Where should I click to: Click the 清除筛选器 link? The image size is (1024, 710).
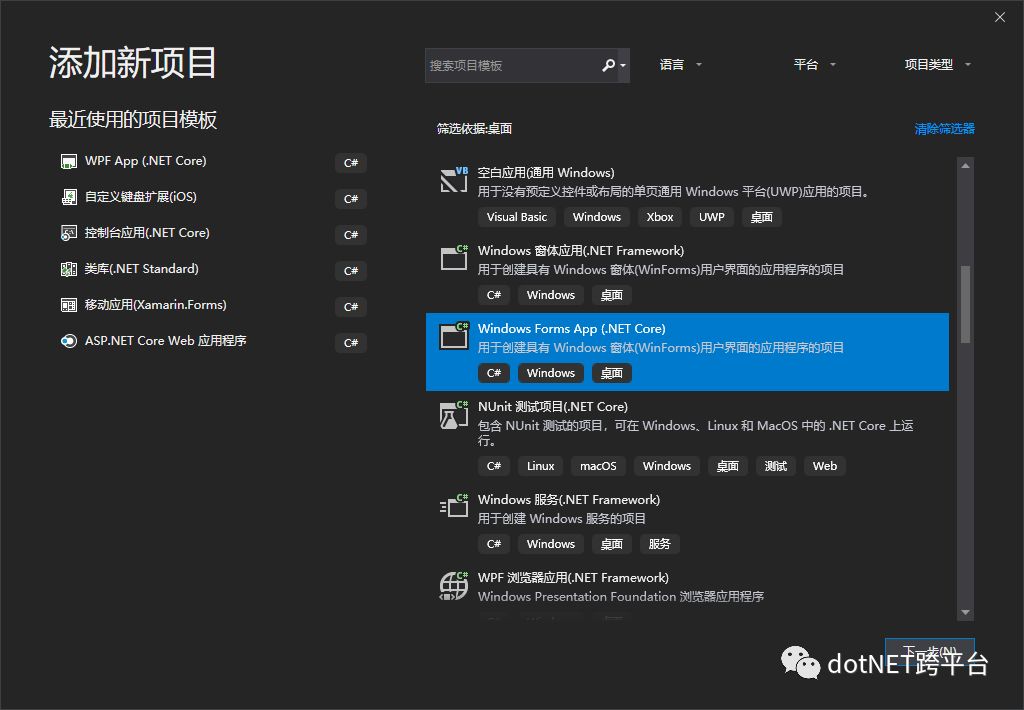tap(944, 129)
